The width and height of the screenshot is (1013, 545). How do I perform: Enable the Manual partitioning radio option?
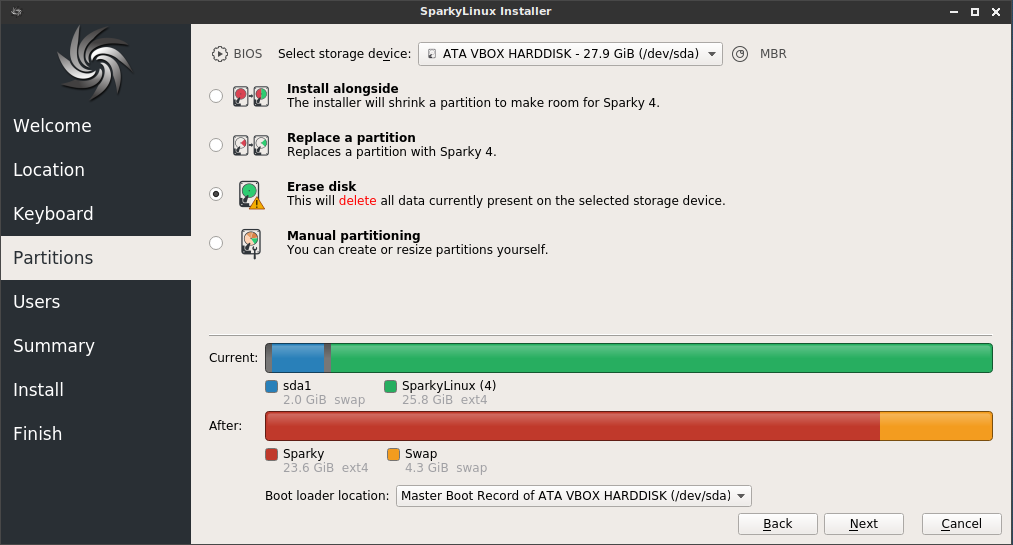pyautogui.click(x=216, y=243)
